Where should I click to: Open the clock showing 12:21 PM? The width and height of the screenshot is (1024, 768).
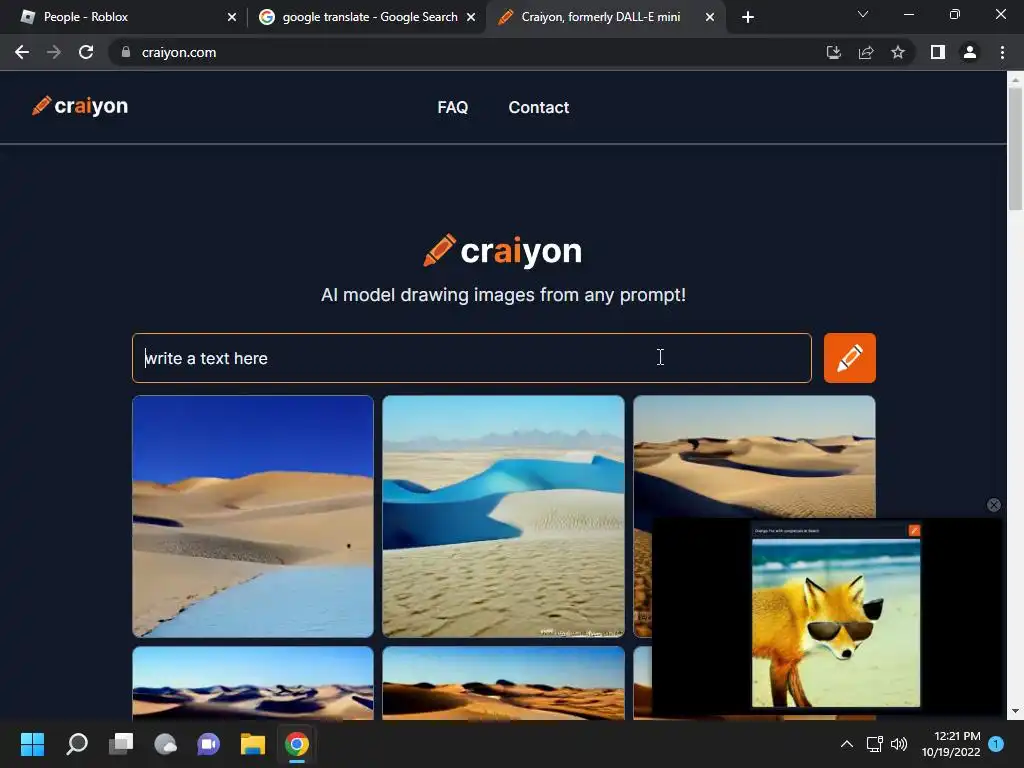point(951,744)
